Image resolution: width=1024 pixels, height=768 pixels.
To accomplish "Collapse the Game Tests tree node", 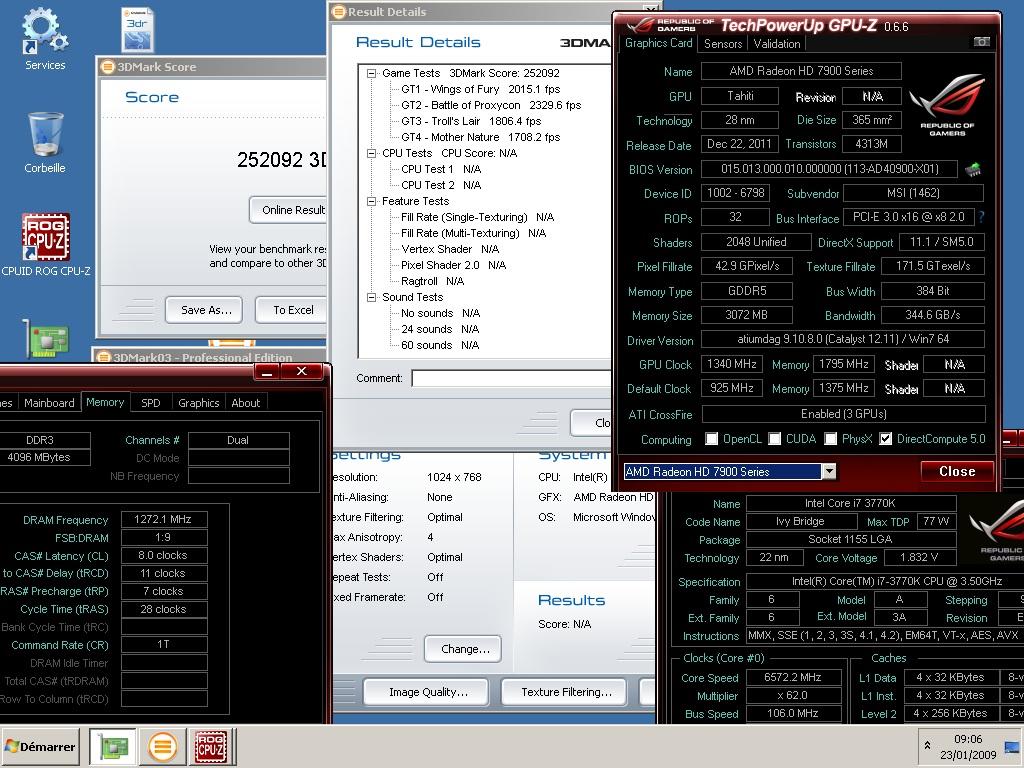I will (372, 73).
